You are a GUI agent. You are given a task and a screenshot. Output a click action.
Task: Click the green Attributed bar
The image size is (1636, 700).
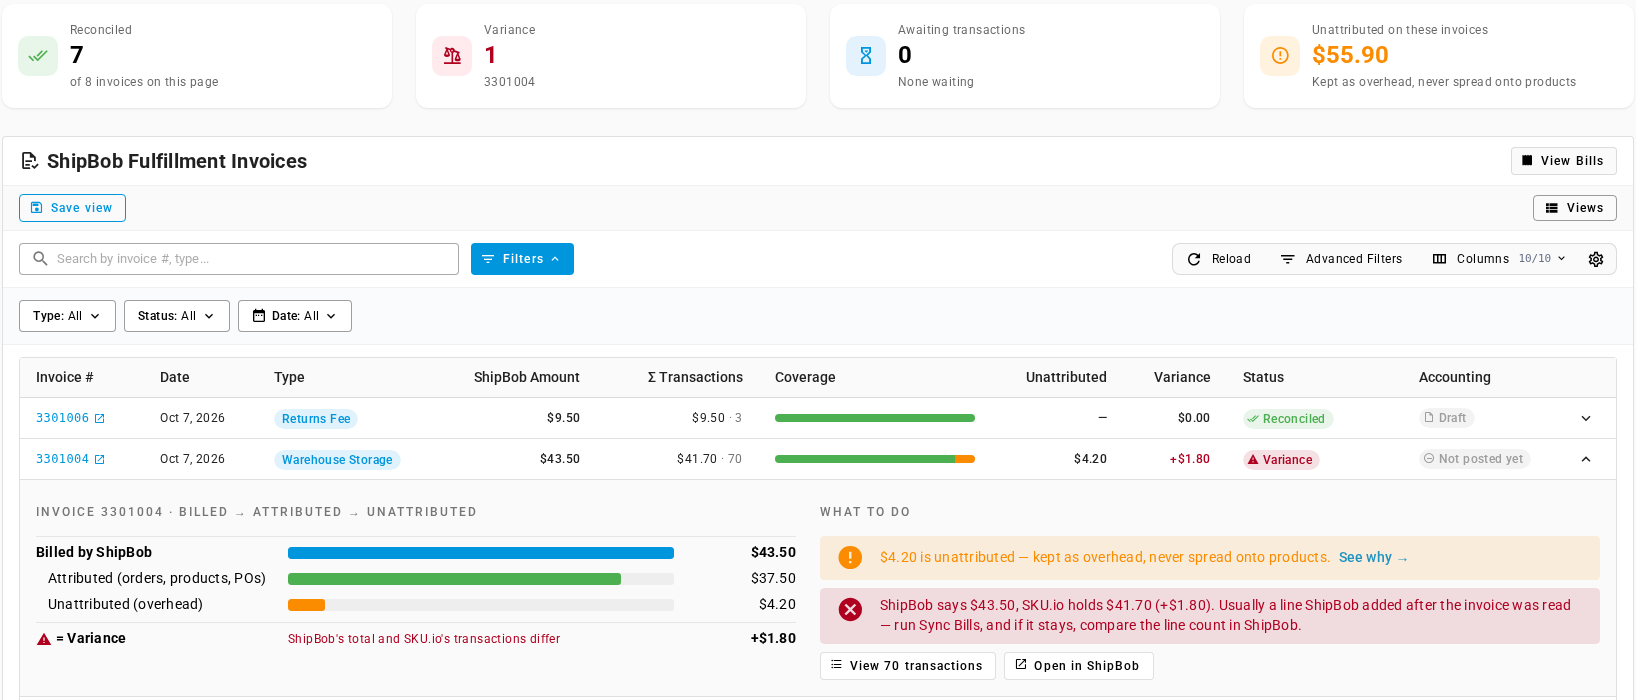click(x=454, y=579)
